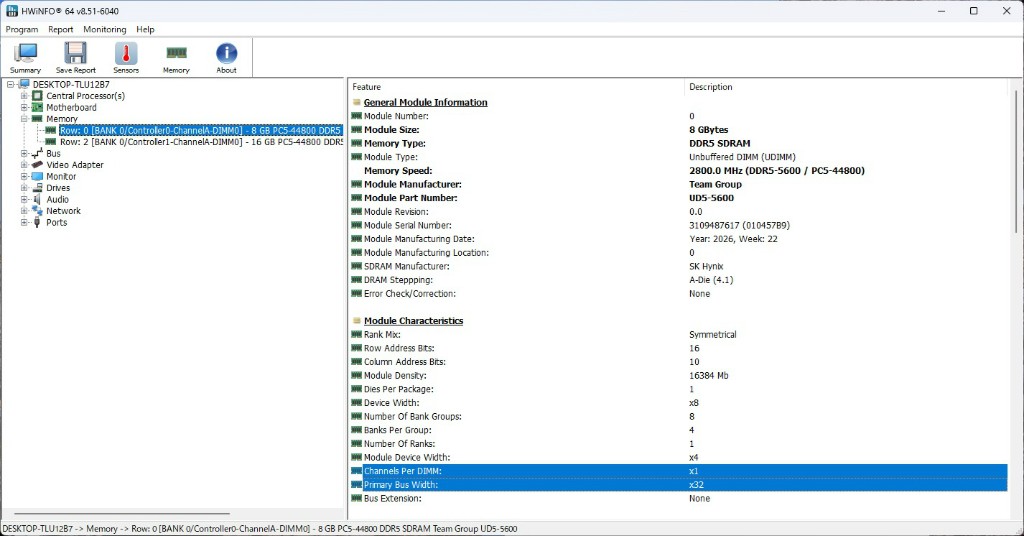Open the Summary toolbar icon

point(25,57)
